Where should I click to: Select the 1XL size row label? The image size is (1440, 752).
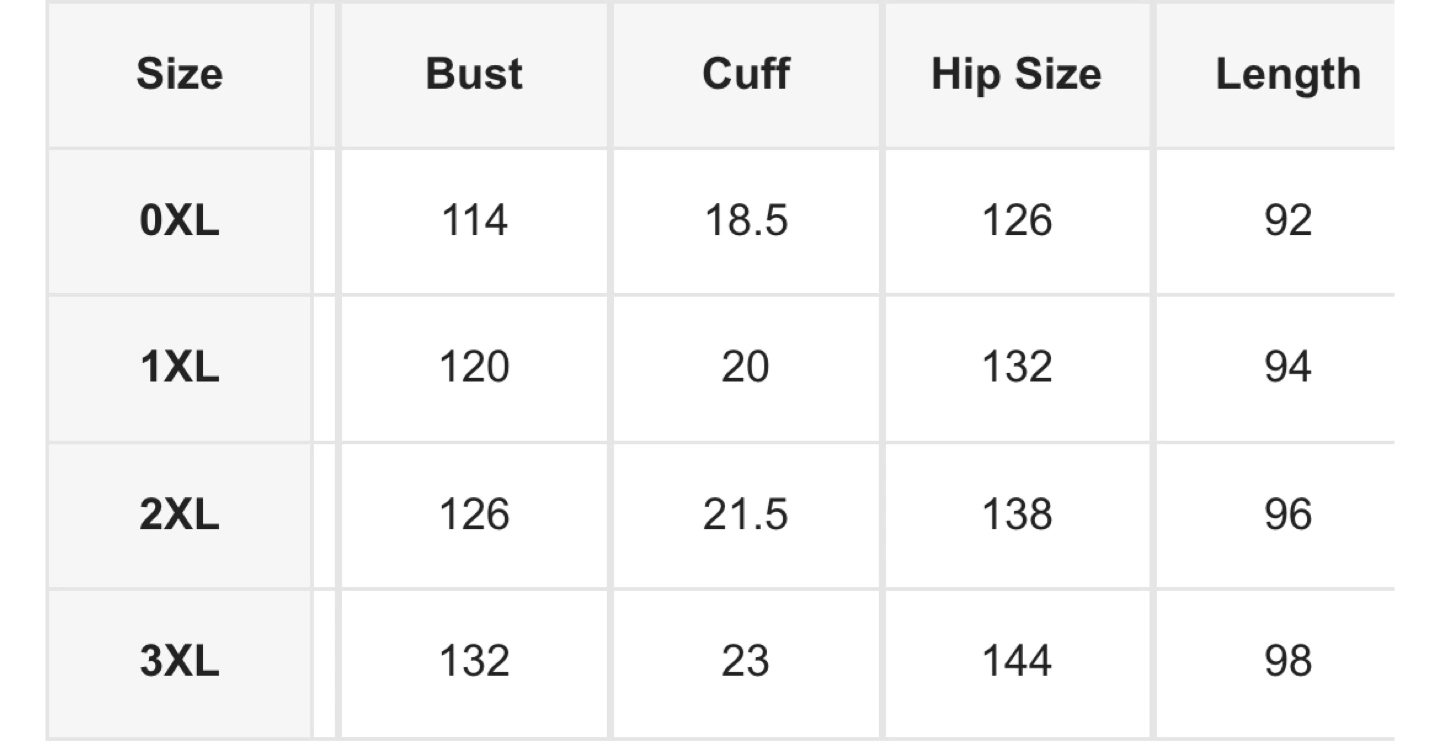(x=179, y=368)
